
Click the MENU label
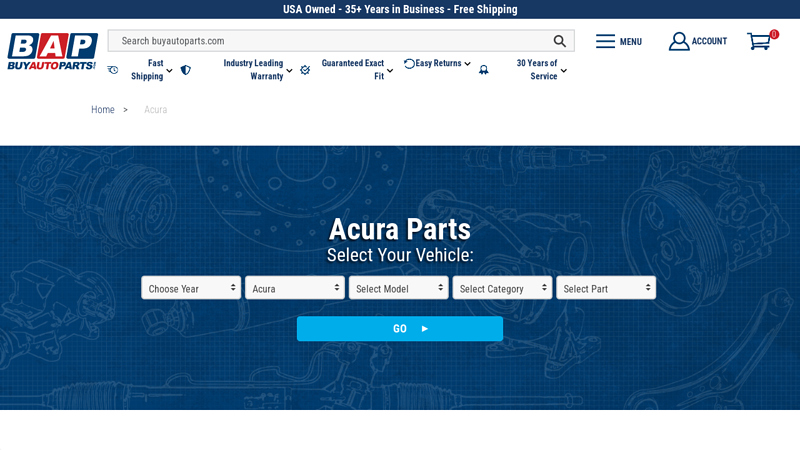click(x=631, y=42)
